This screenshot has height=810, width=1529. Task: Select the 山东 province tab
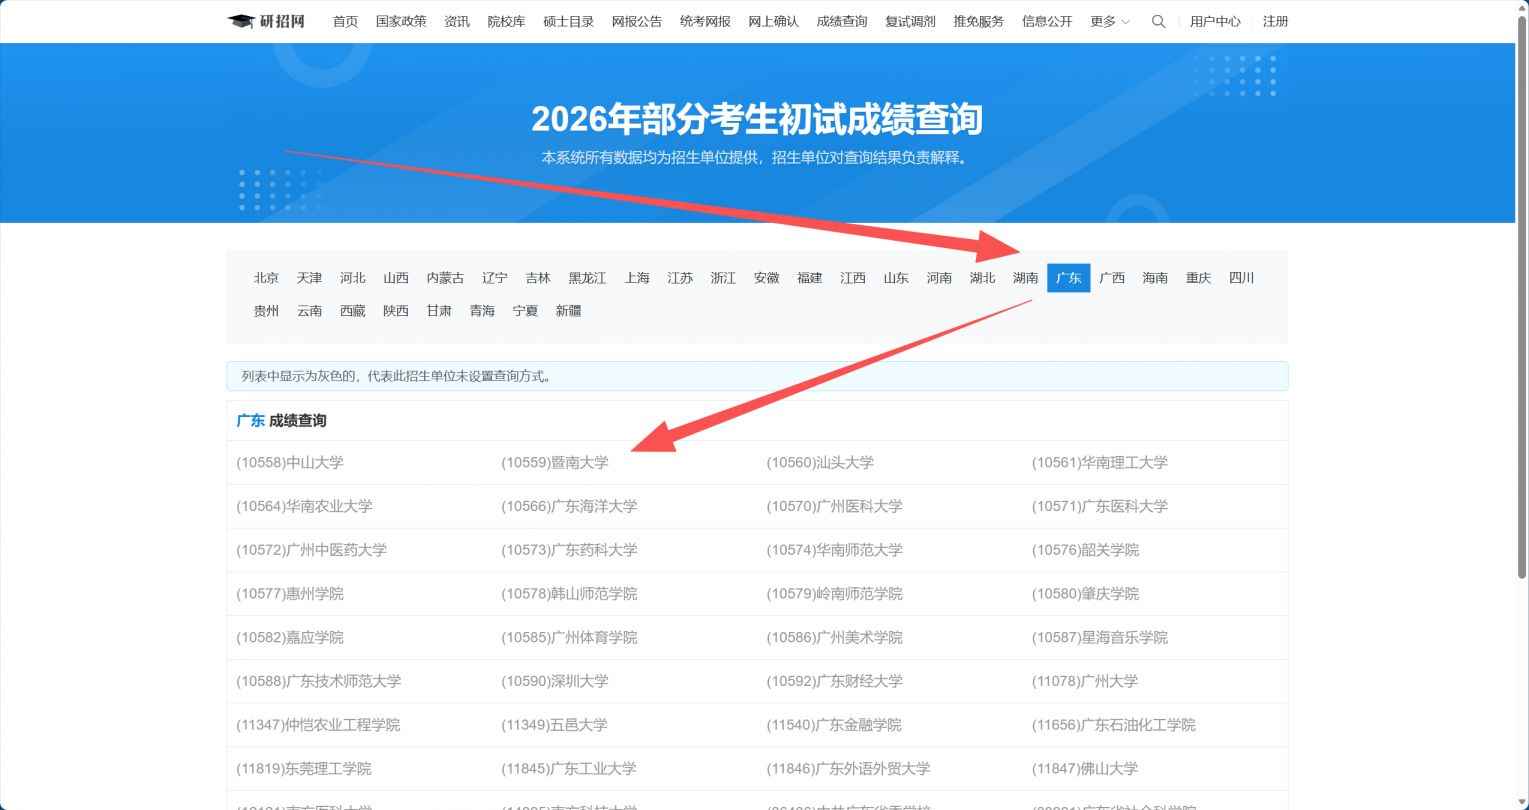coord(896,278)
